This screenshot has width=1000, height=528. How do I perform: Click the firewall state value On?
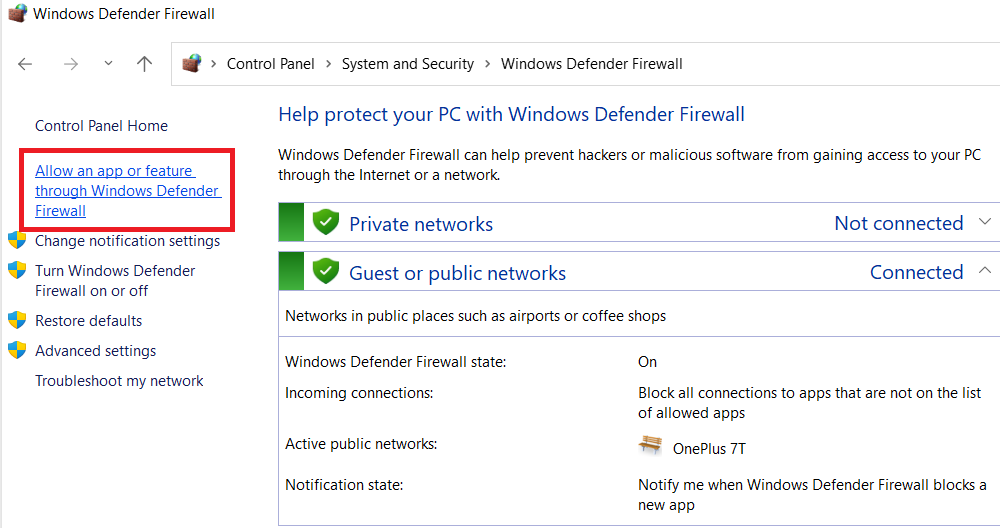click(647, 362)
